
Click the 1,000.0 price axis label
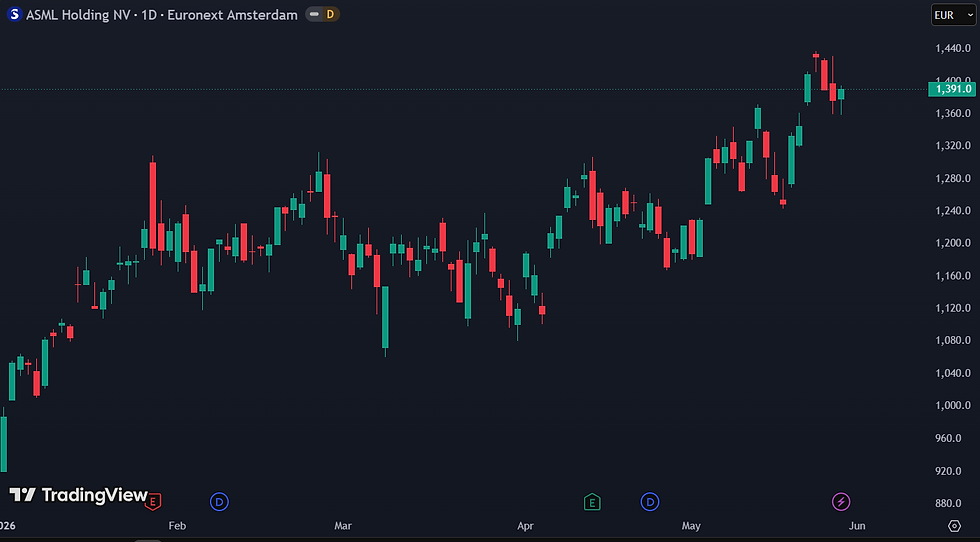tap(953, 406)
